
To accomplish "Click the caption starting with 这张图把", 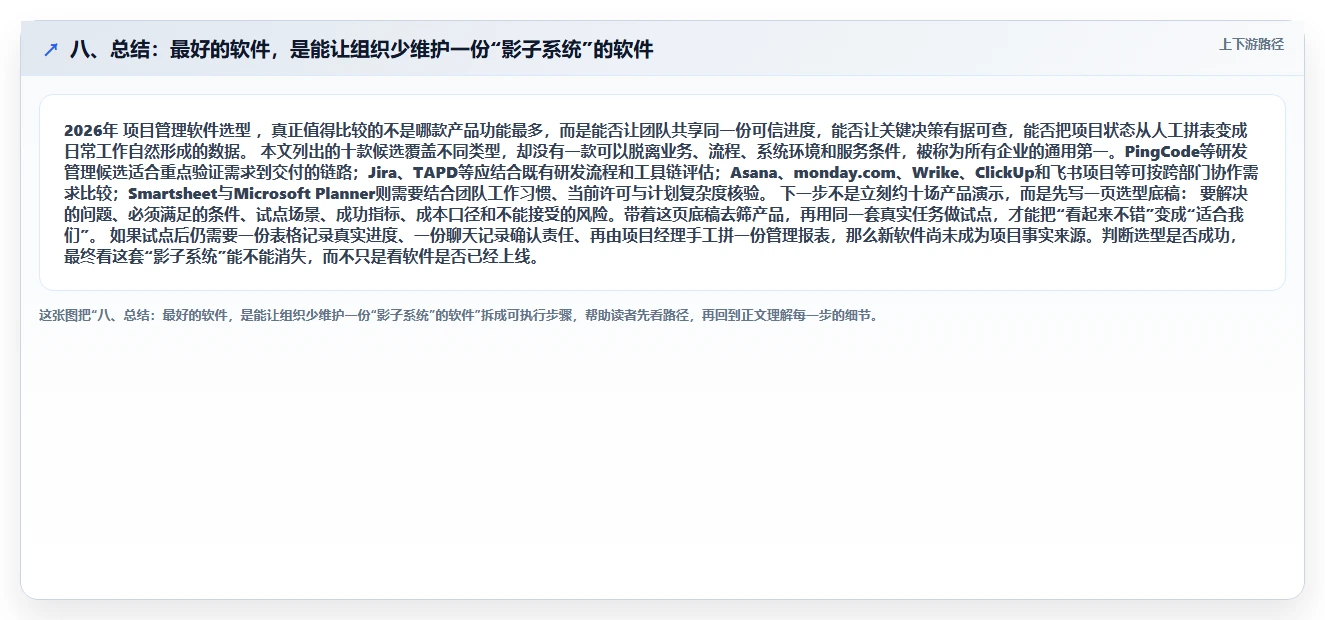I will point(459,315).
